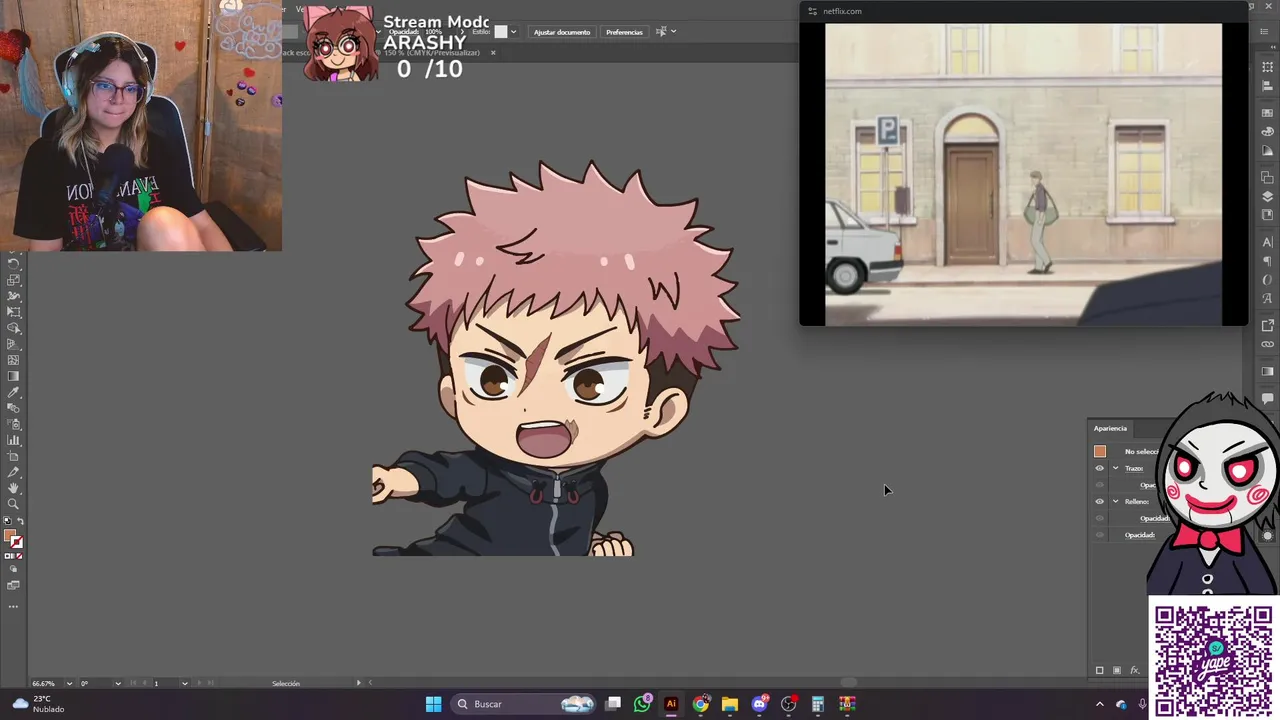Open the Layers panel icon
Viewport: 1280px width, 720px height.
point(1268,196)
